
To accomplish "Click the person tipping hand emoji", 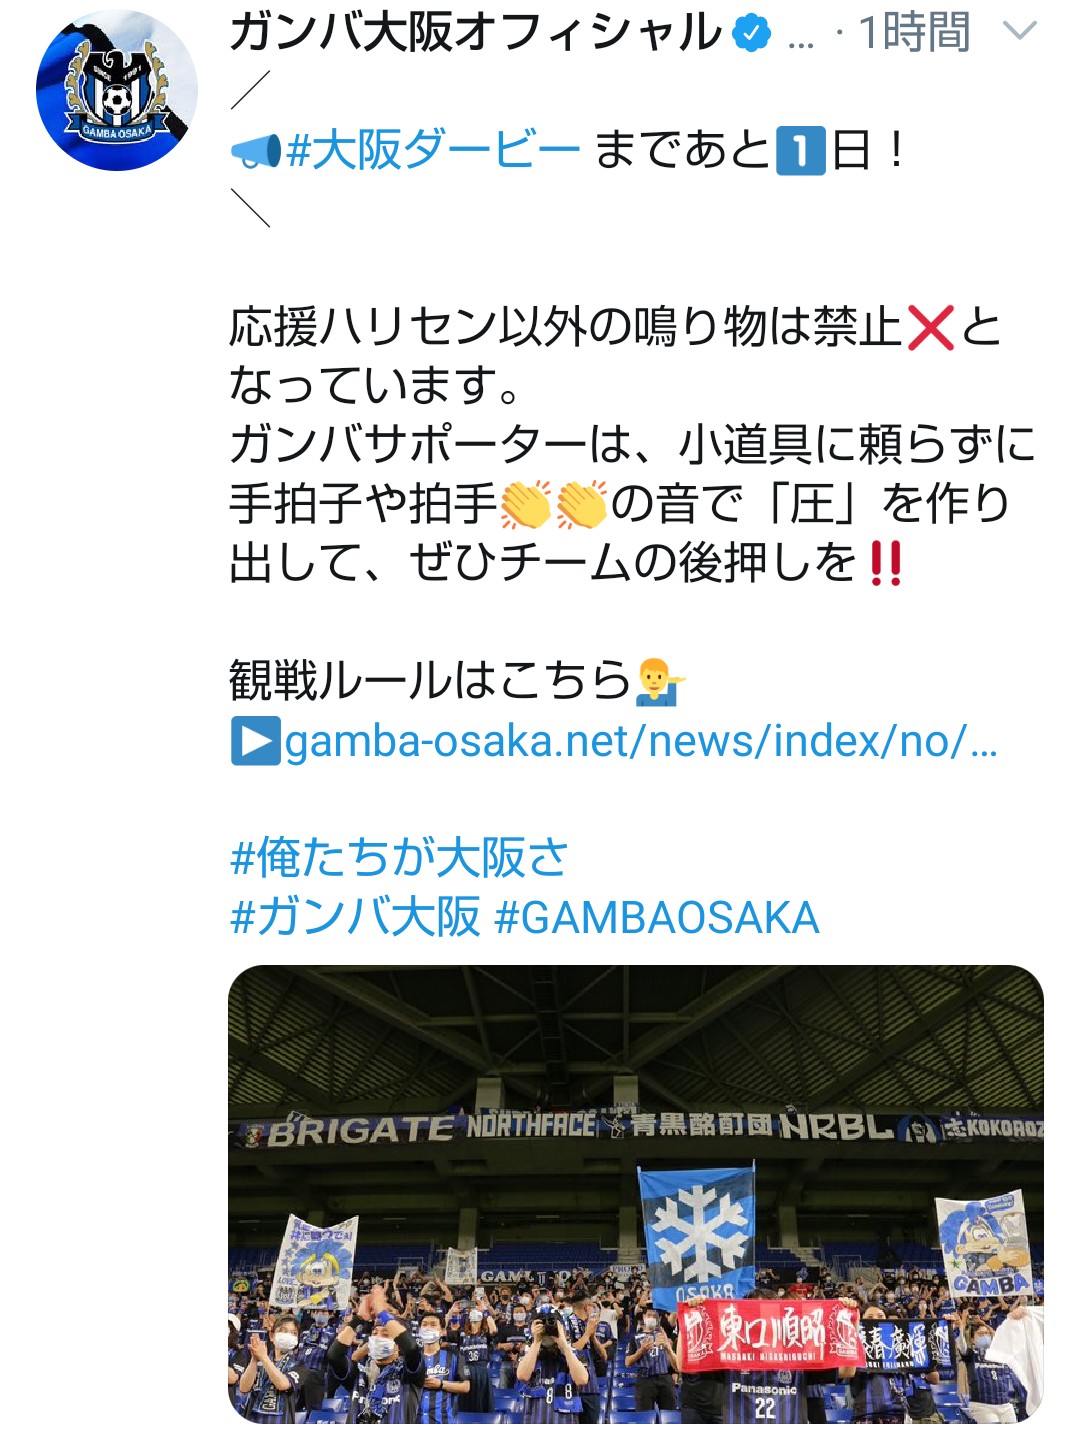I will click(x=662, y=682).
